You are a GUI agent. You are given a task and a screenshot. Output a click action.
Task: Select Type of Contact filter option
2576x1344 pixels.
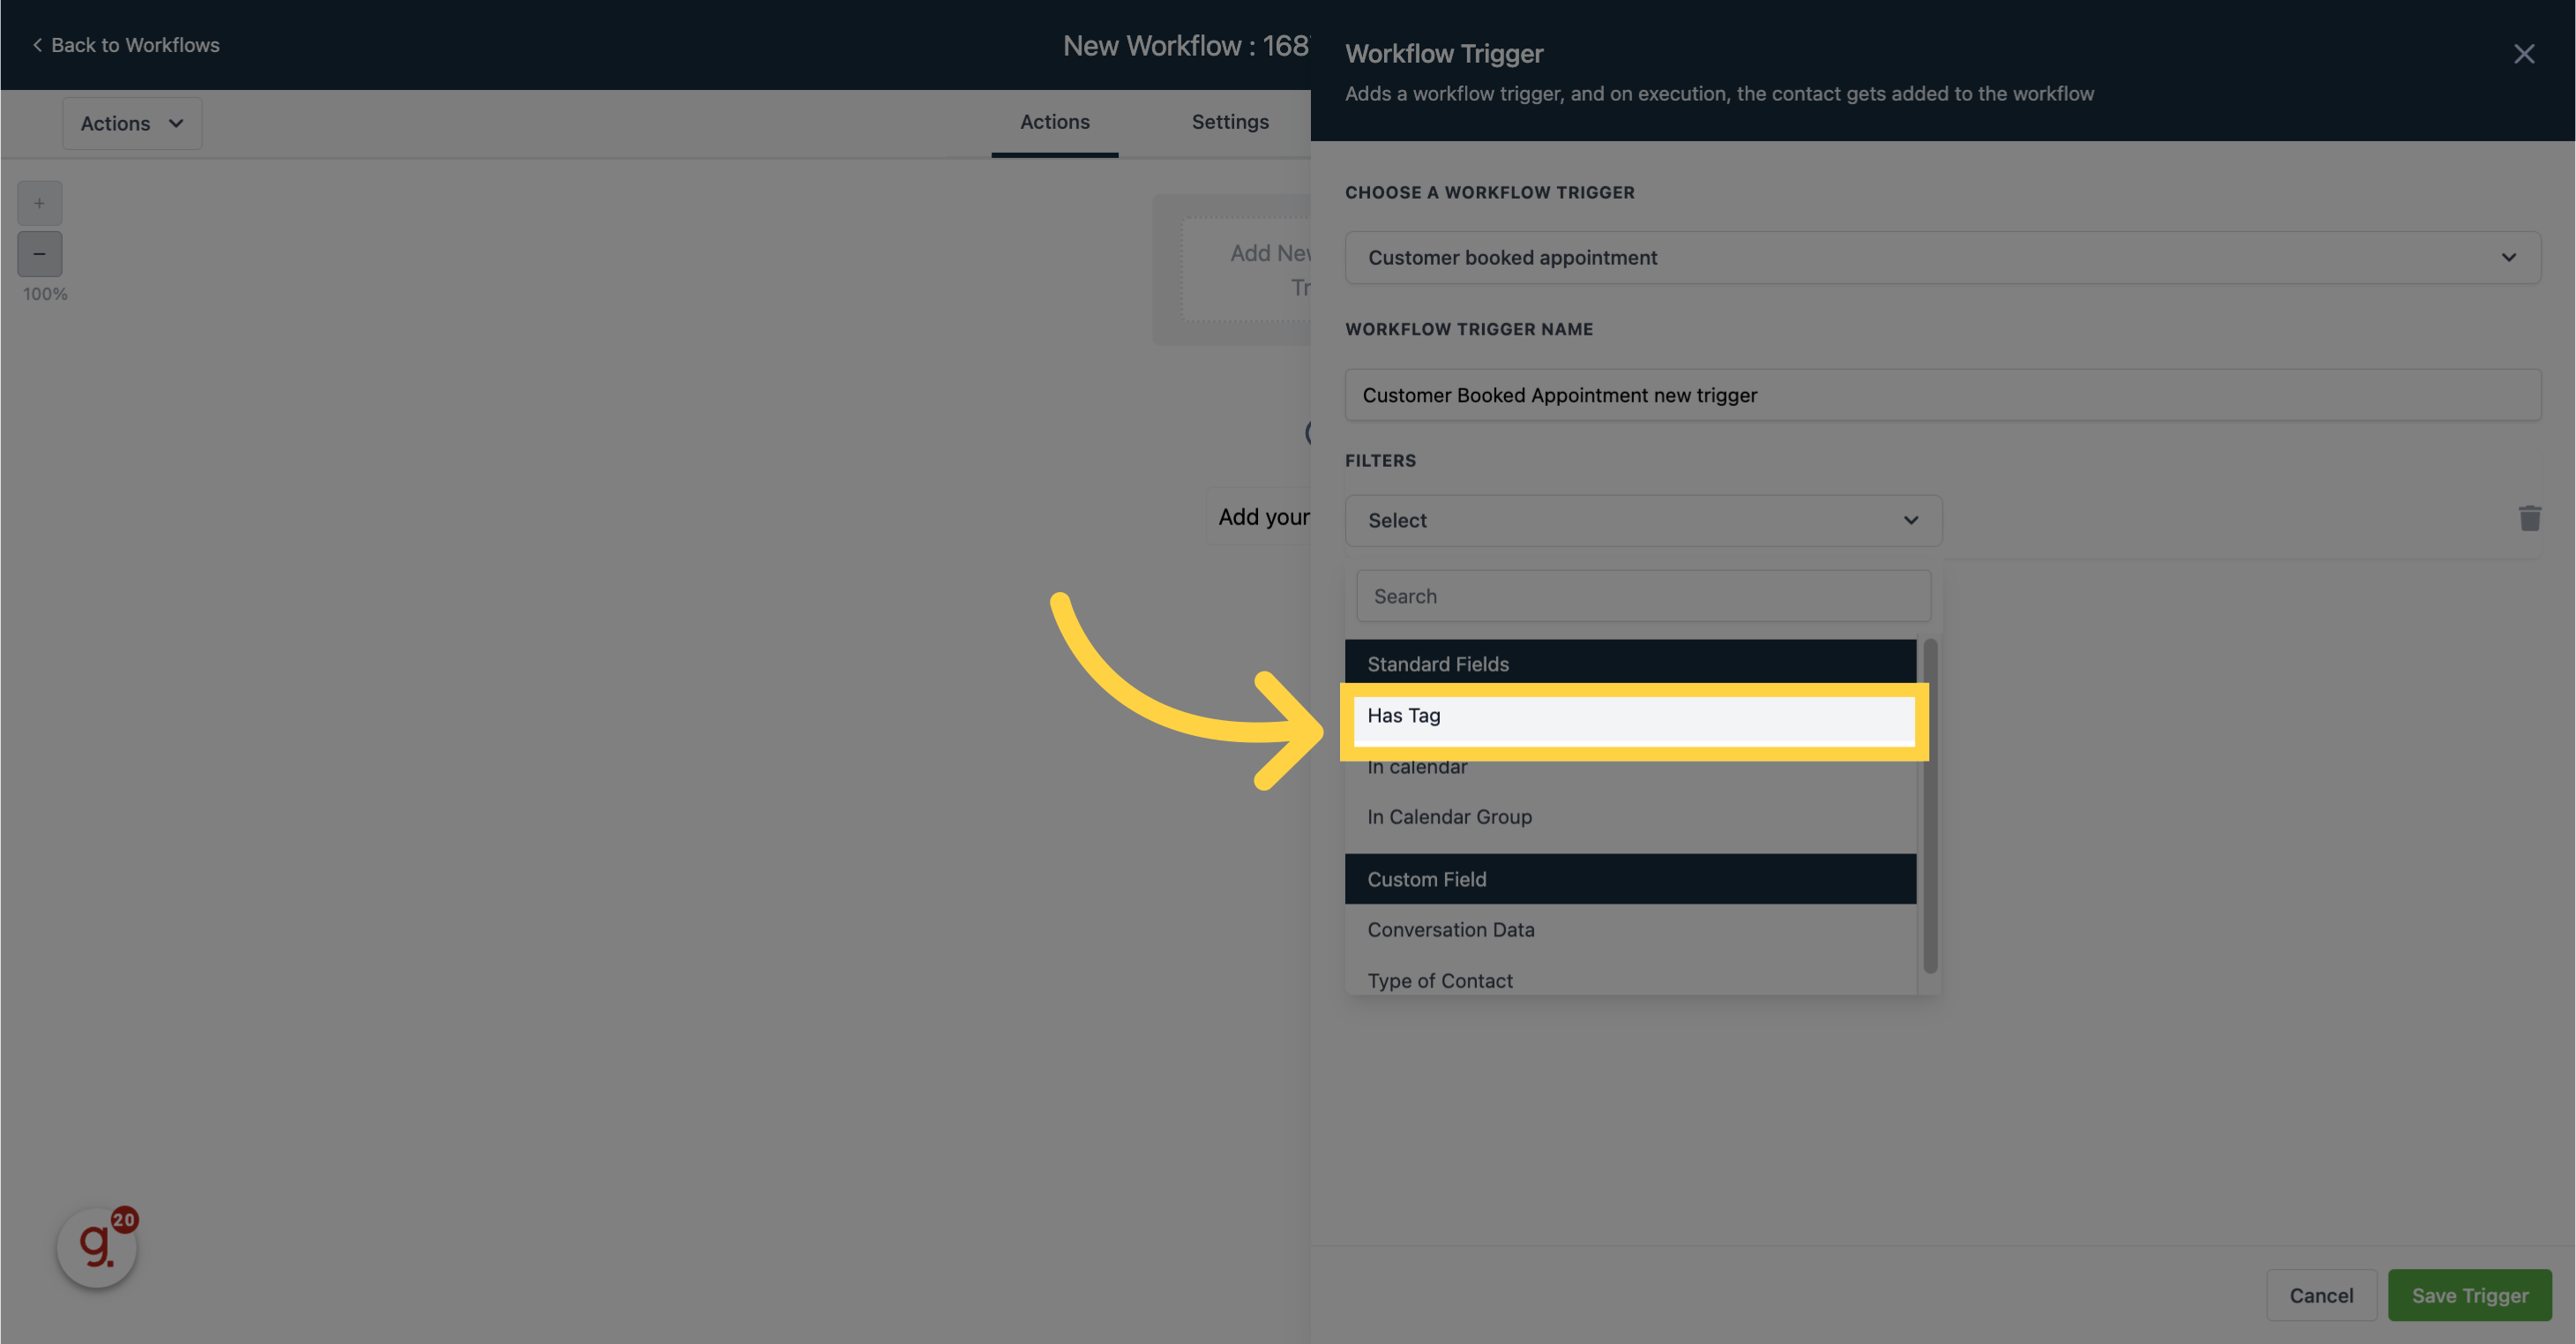tap(1440, 980)
